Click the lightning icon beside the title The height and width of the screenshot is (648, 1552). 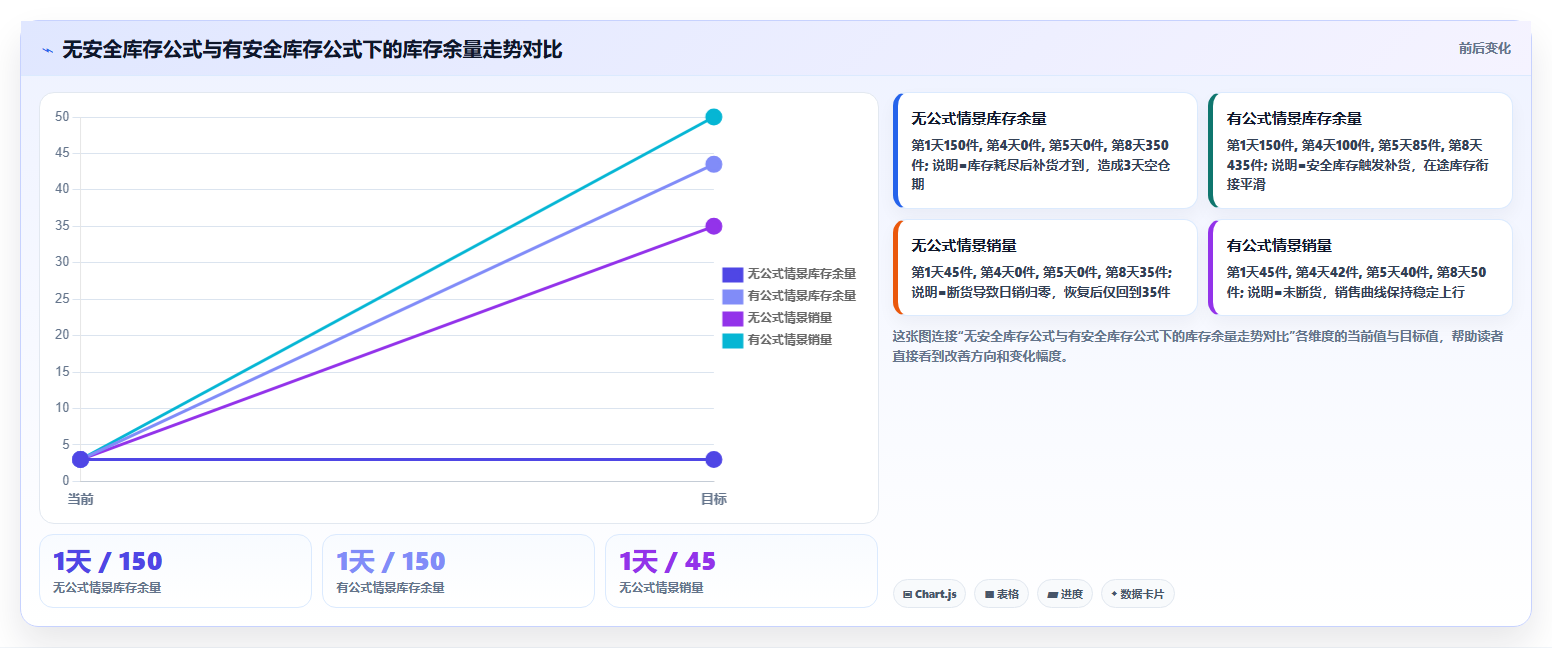coord(47,50)
